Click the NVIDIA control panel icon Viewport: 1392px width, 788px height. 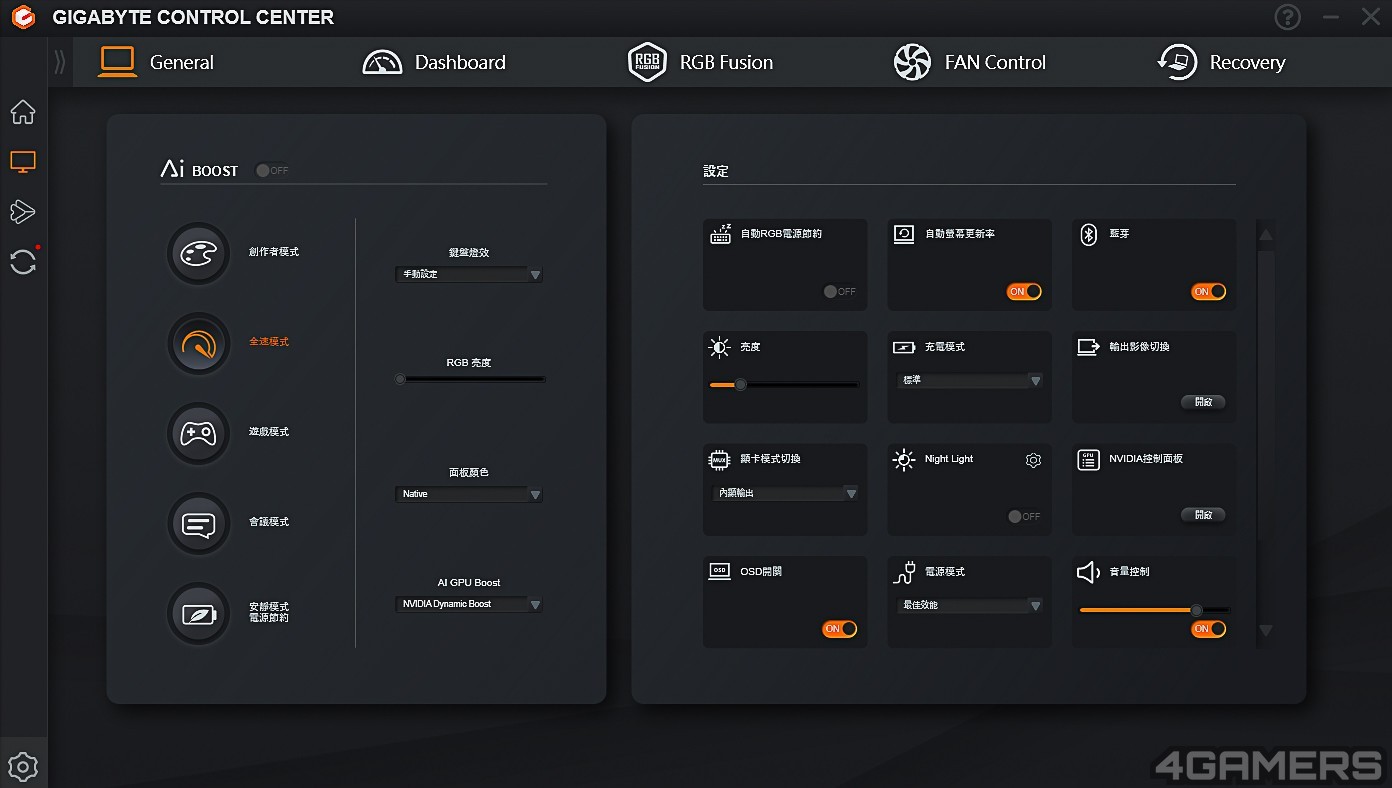1088,460
